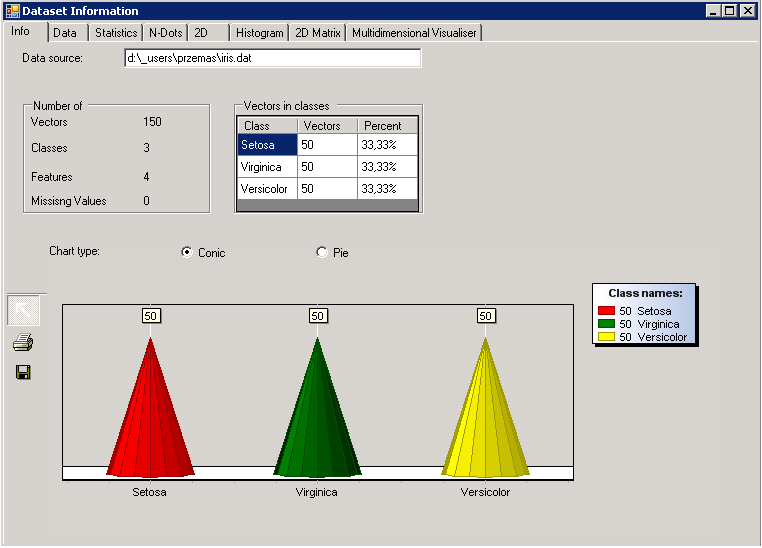Screen dimensions: 762x548
Task: Click the Class names legend title
Action: [x=645, y=293]
